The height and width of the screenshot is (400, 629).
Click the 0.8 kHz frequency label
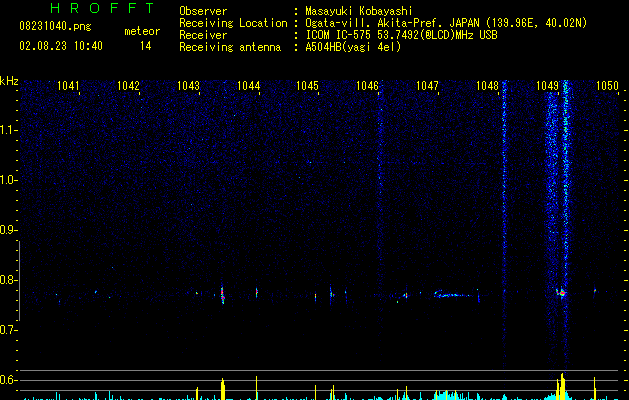pyautogui.click(x=8, y=280)
